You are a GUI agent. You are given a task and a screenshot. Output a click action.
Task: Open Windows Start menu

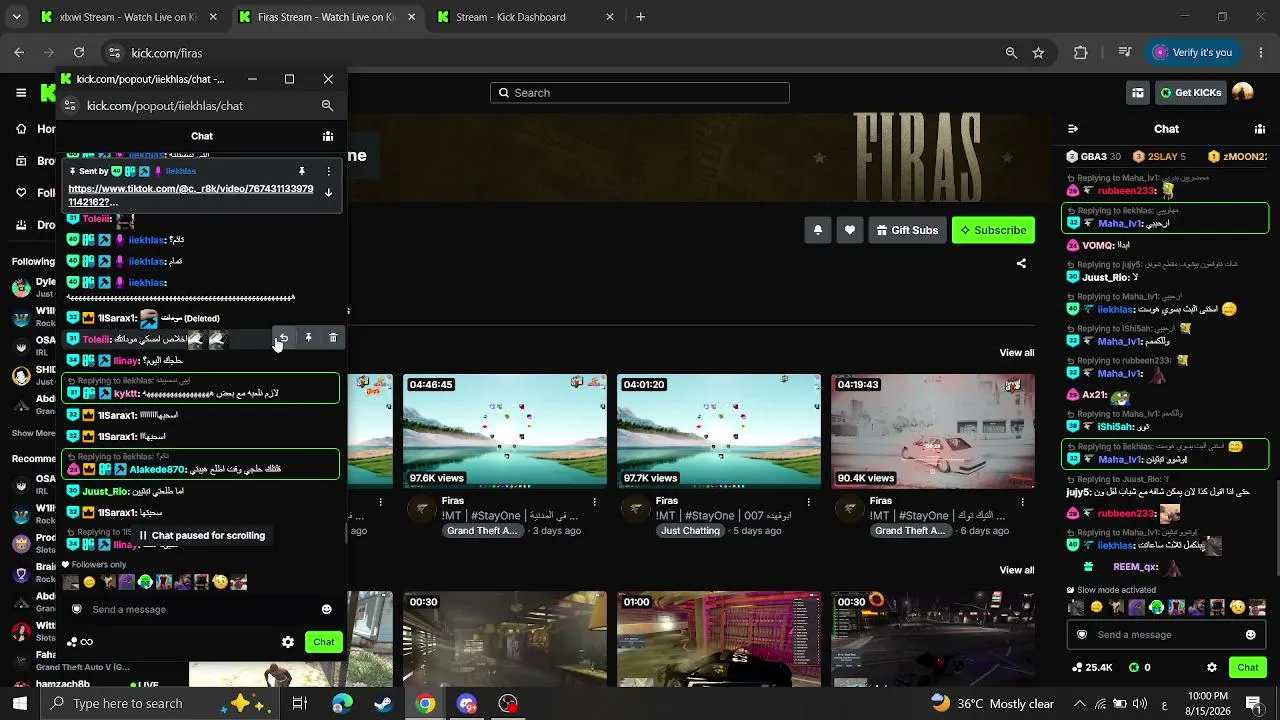tap(19, 704)
